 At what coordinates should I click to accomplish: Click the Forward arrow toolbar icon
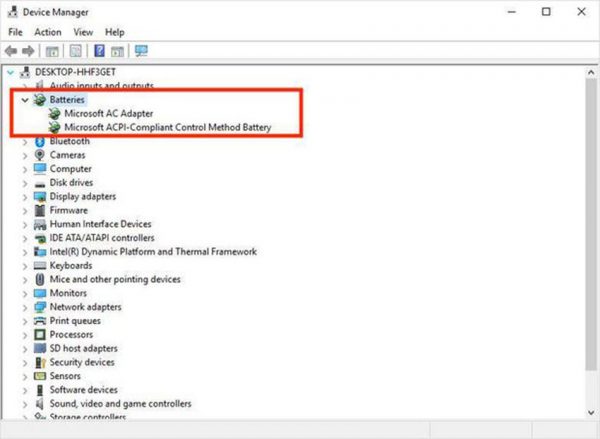click(x=28, y=51)
